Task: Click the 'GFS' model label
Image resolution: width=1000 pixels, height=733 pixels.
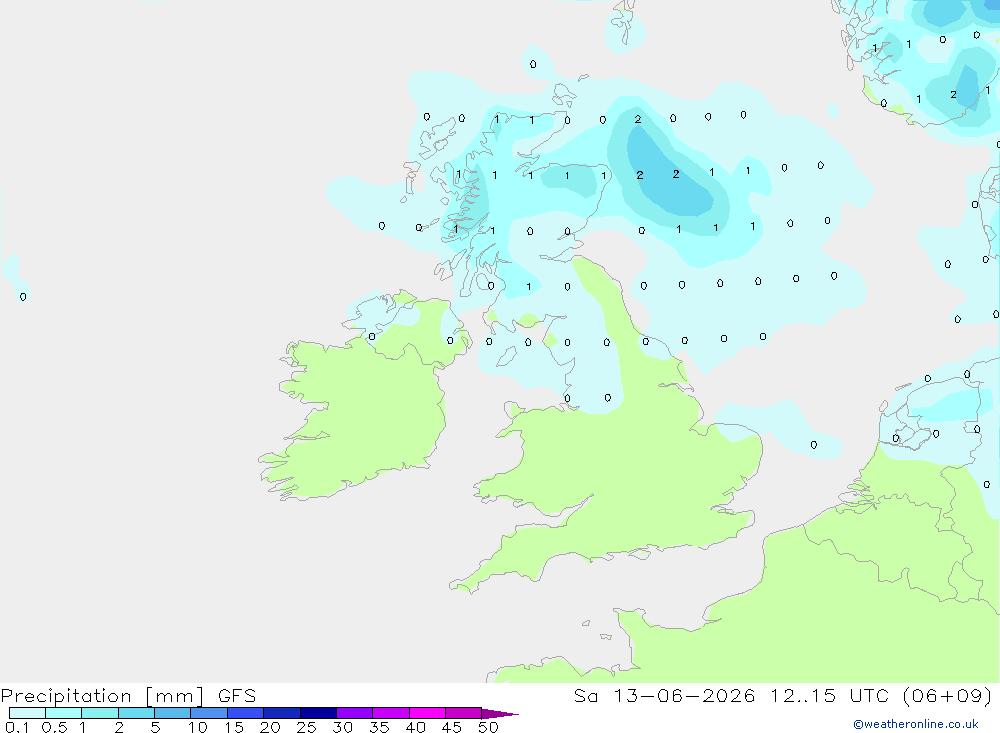Action: 237,696
